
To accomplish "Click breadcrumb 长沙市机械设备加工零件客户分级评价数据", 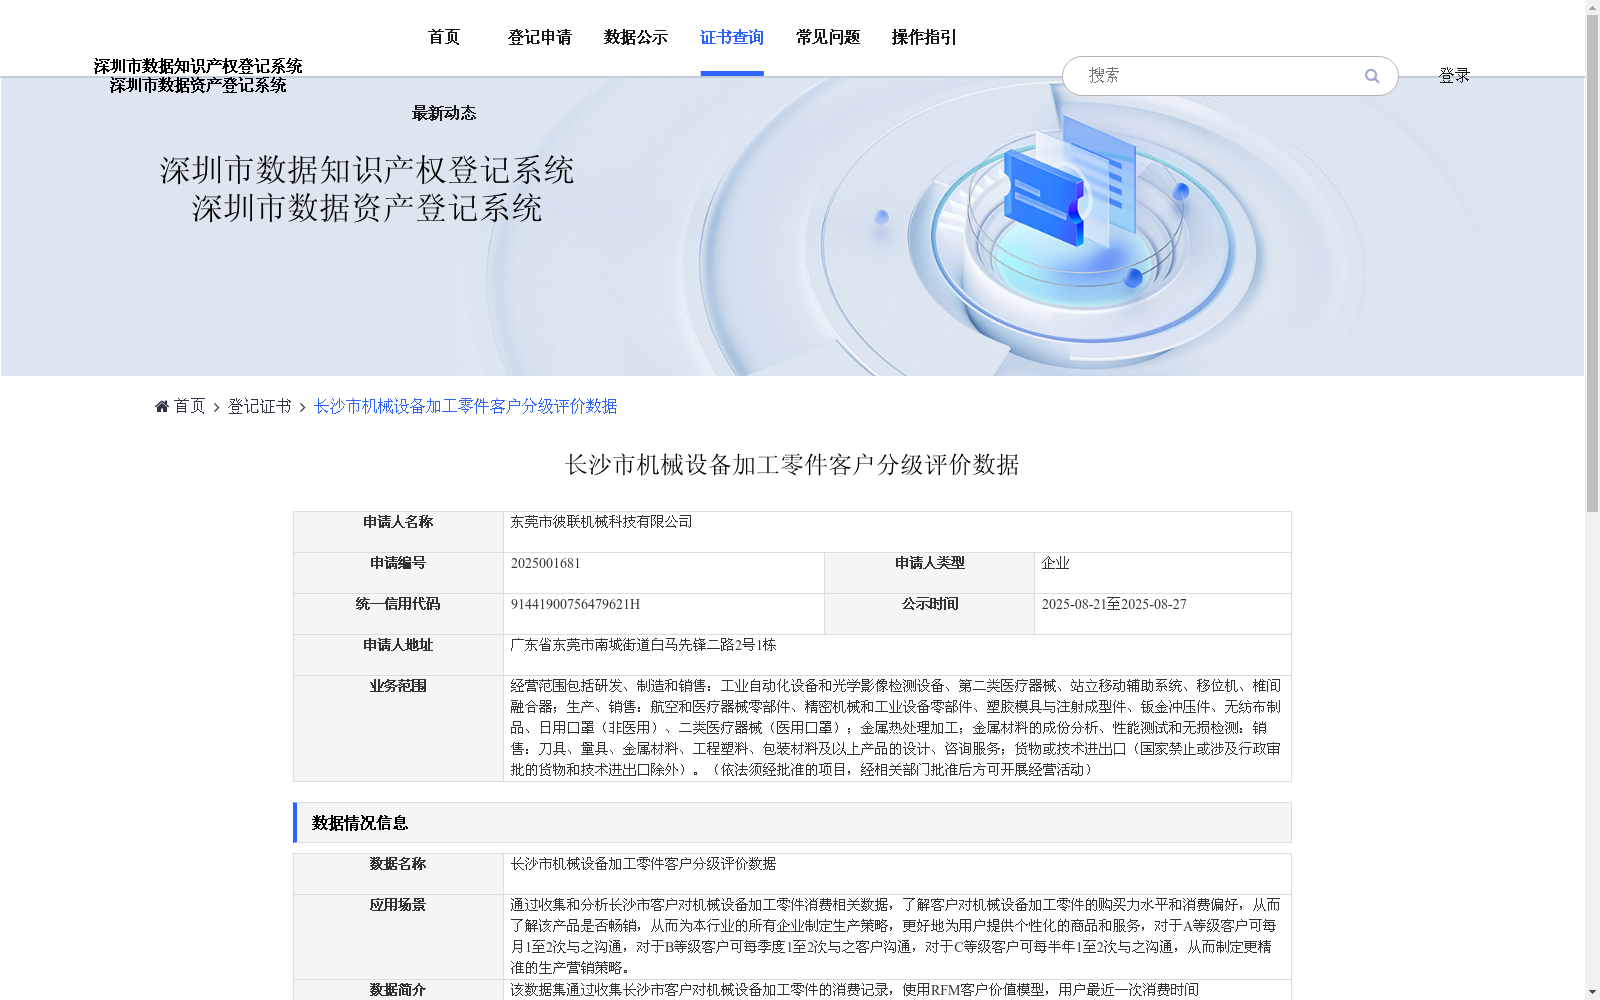I will (x=465, y=406).
